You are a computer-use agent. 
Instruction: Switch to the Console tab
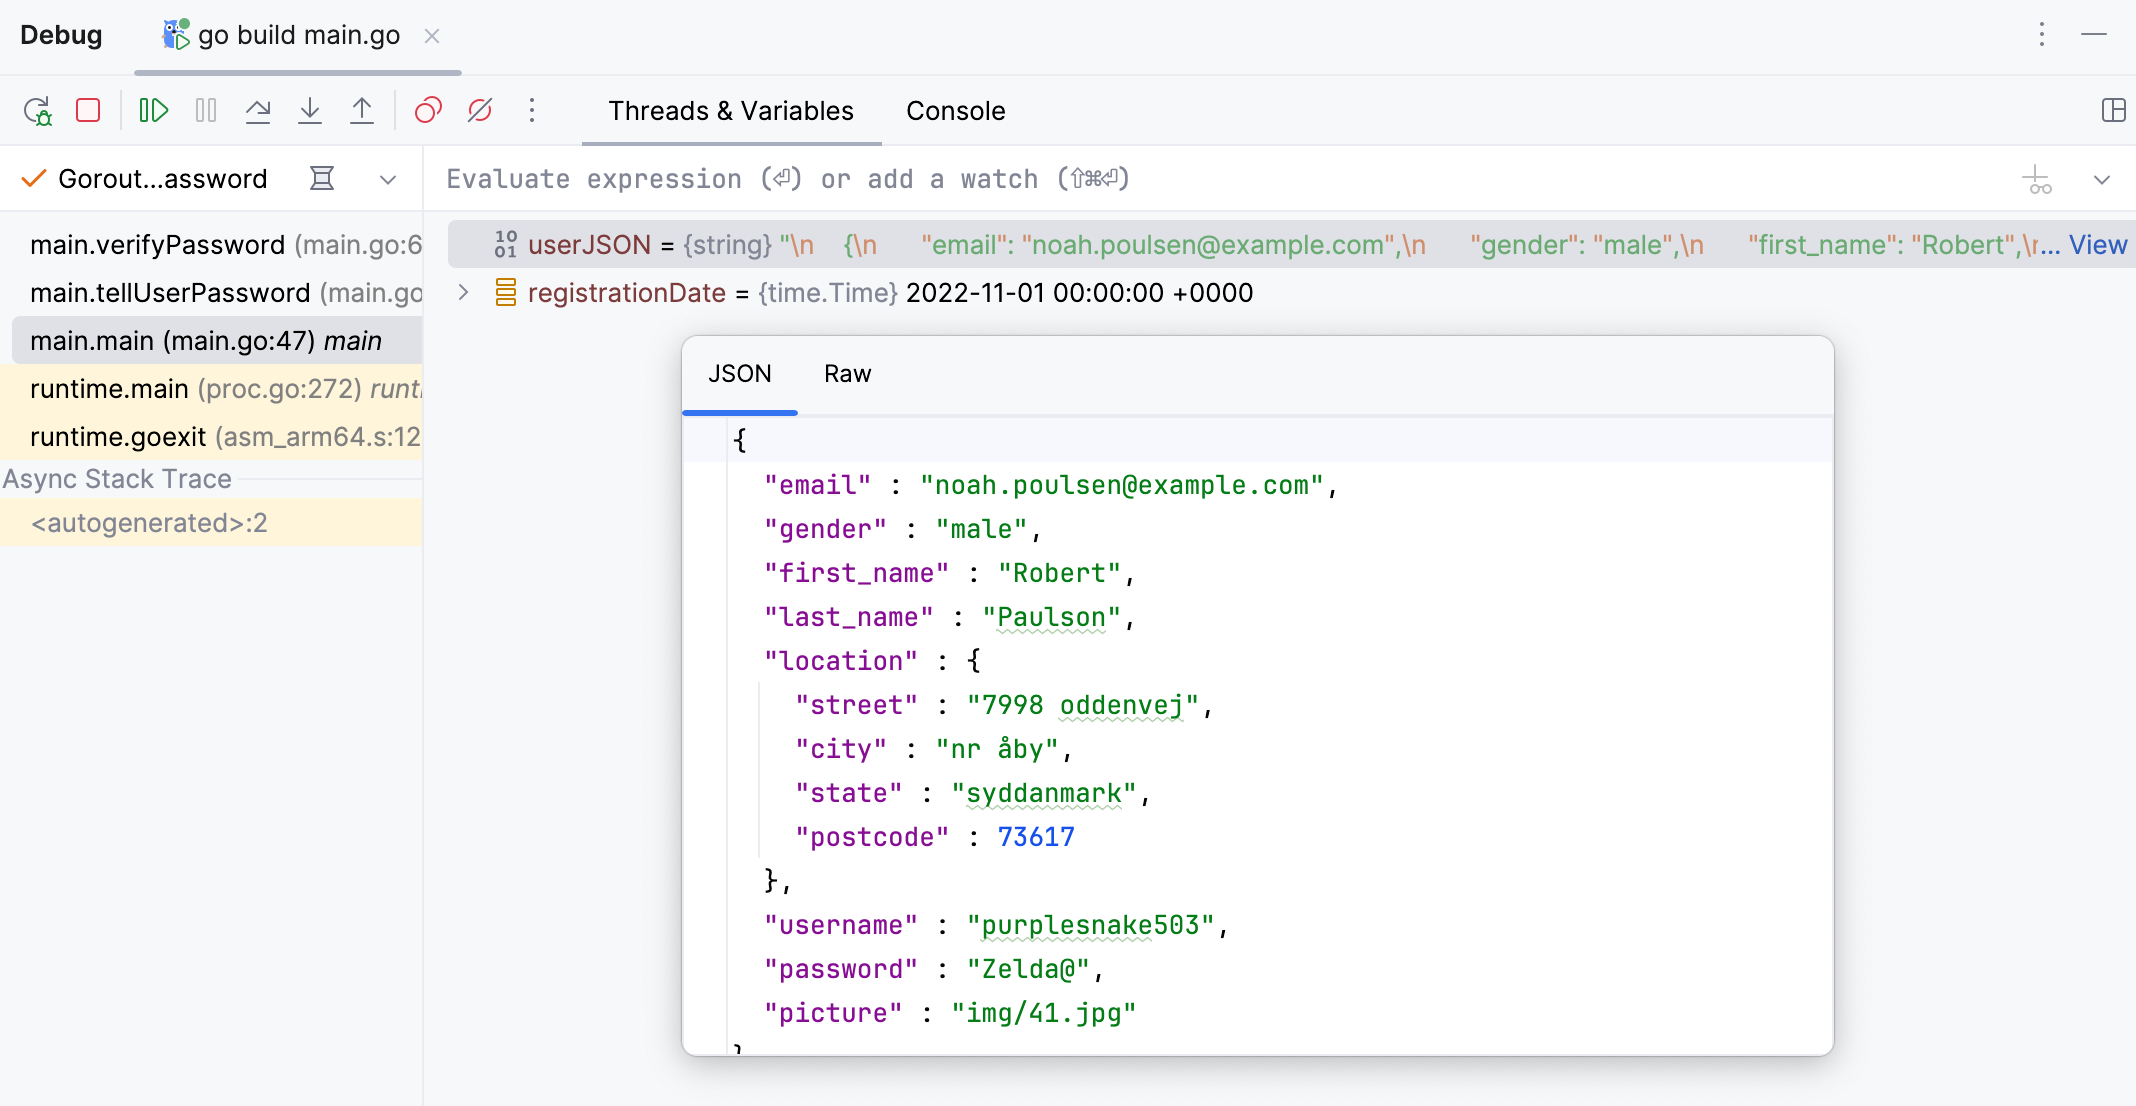[x=955, y=111]
